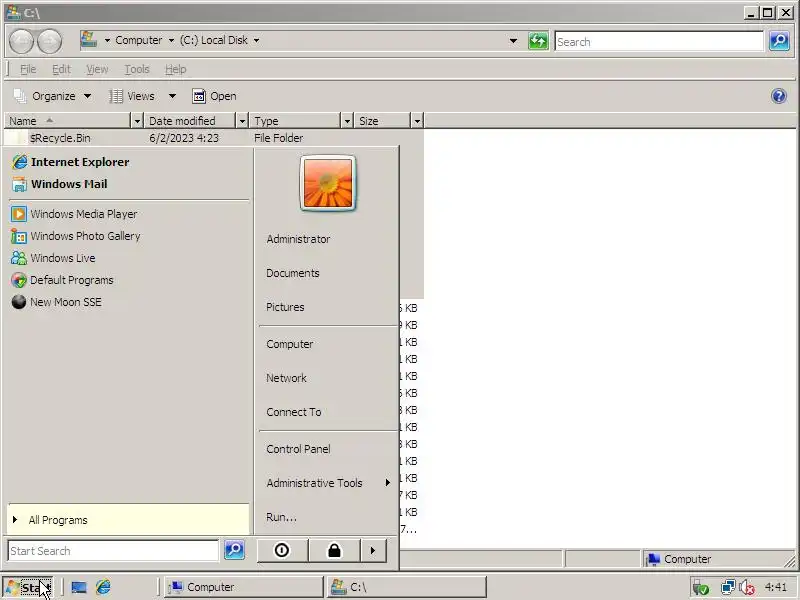Open Default Programs entry
This screenshot has width=800, height=600.
[62, 280]
